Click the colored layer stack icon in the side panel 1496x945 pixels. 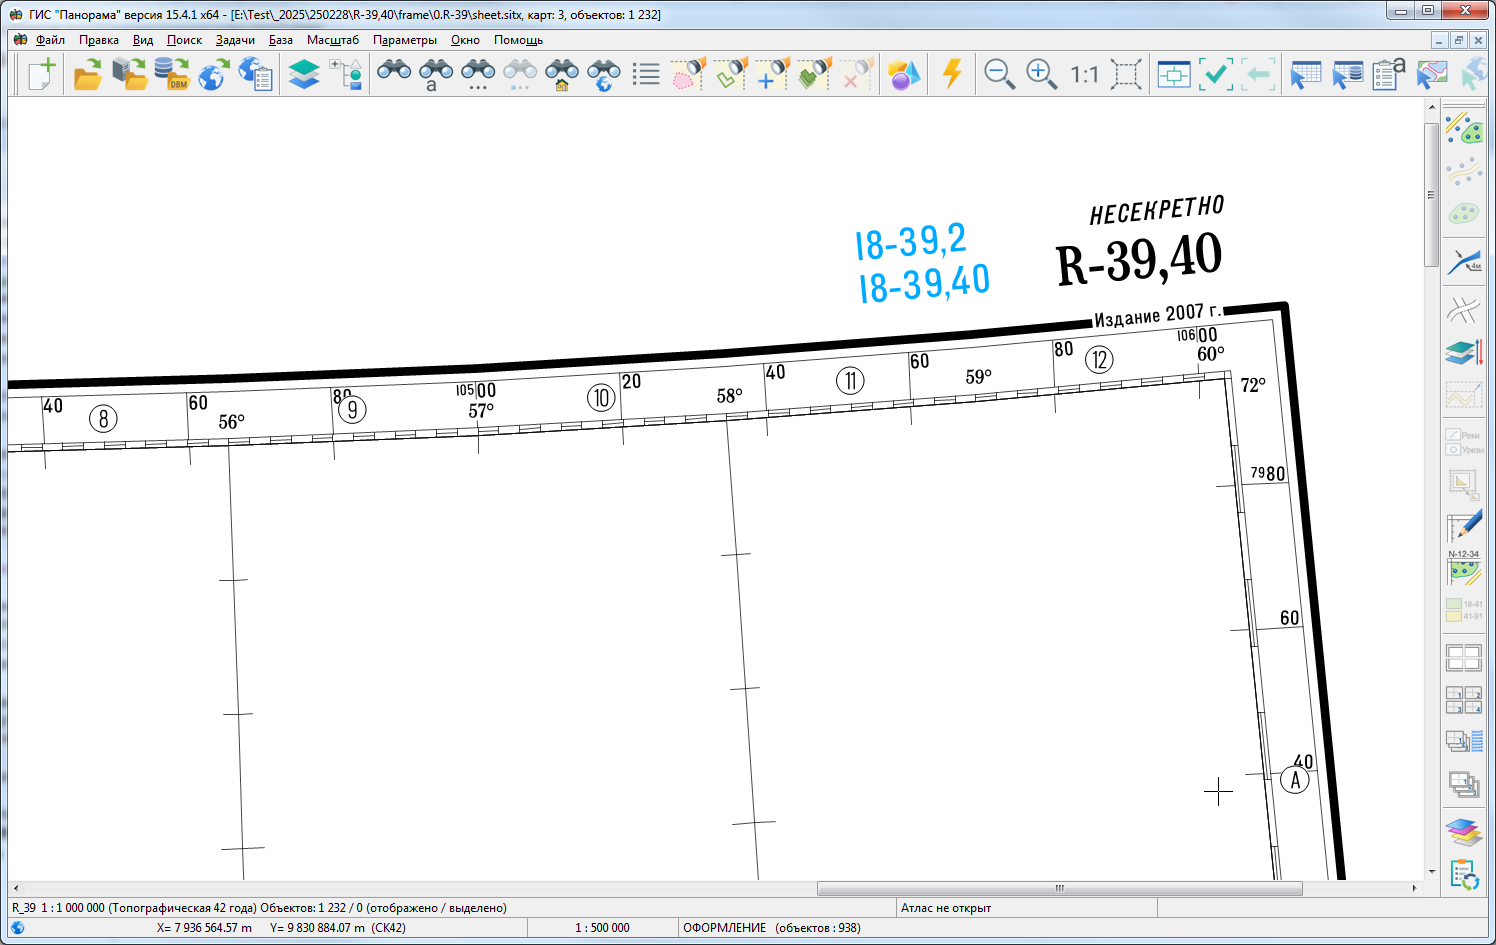click(1464, 832)
